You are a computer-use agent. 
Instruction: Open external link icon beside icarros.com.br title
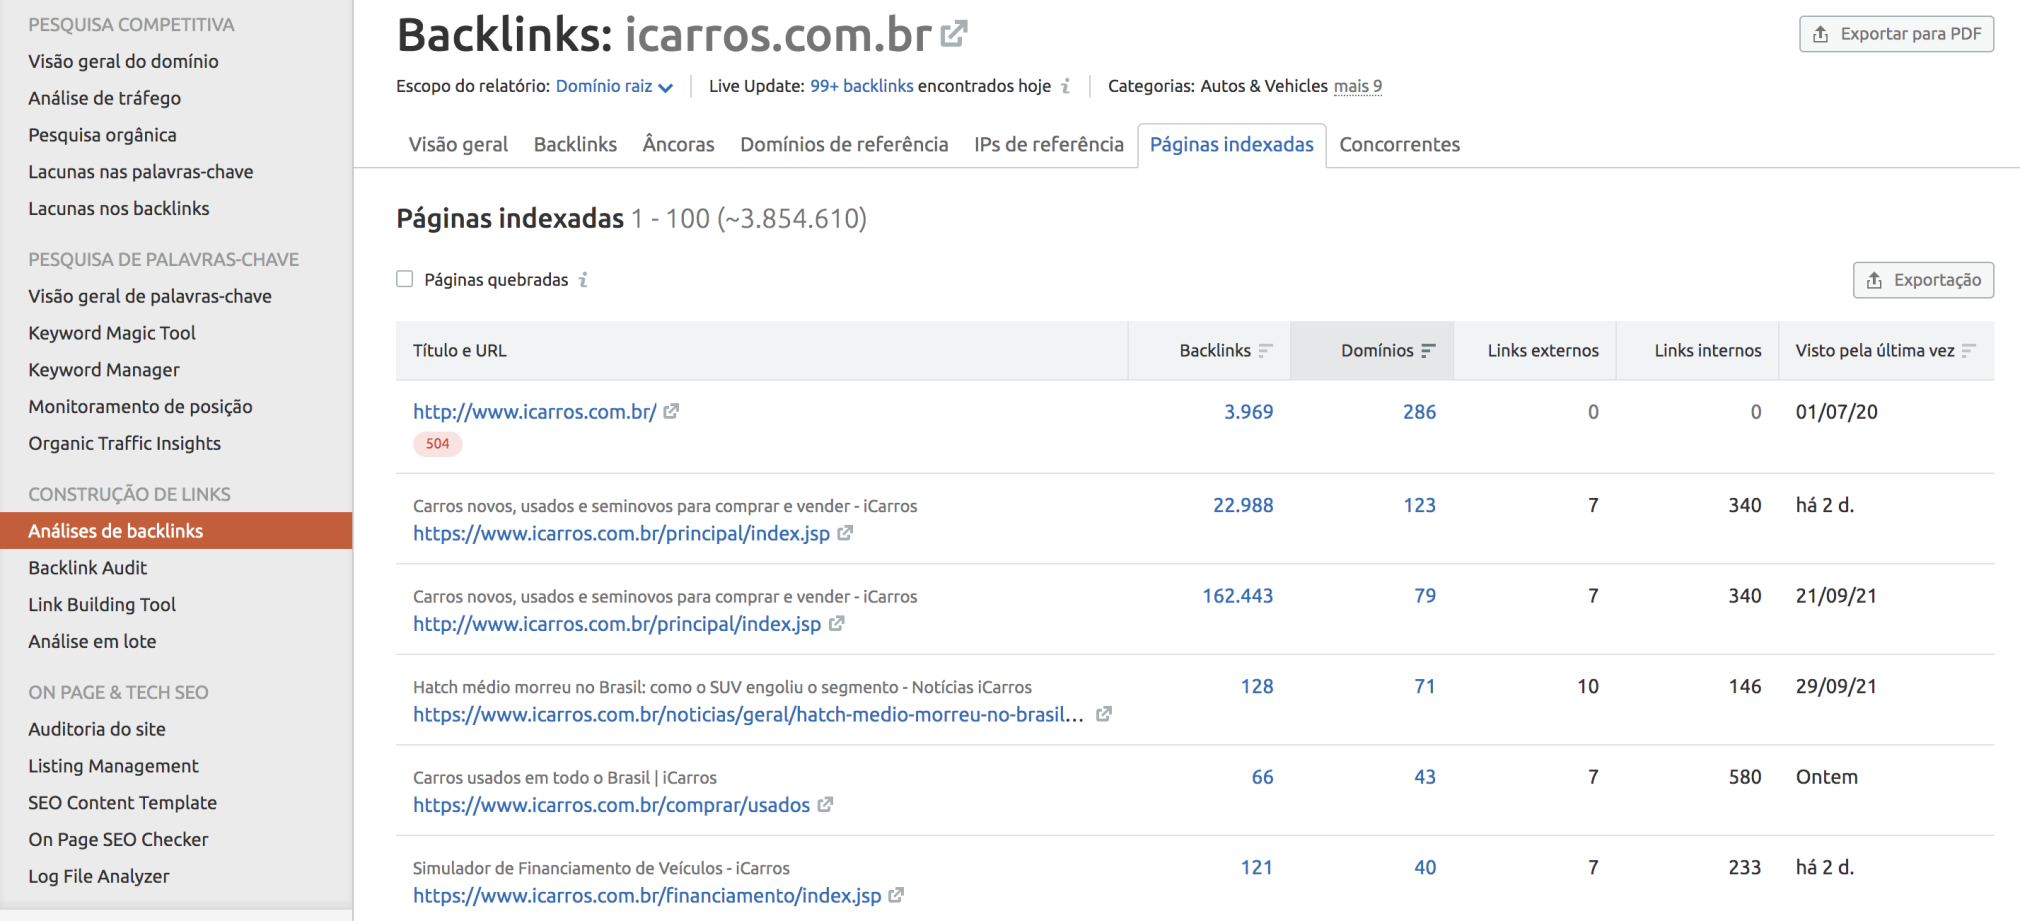pyautogui.click(x=954, y=35)
